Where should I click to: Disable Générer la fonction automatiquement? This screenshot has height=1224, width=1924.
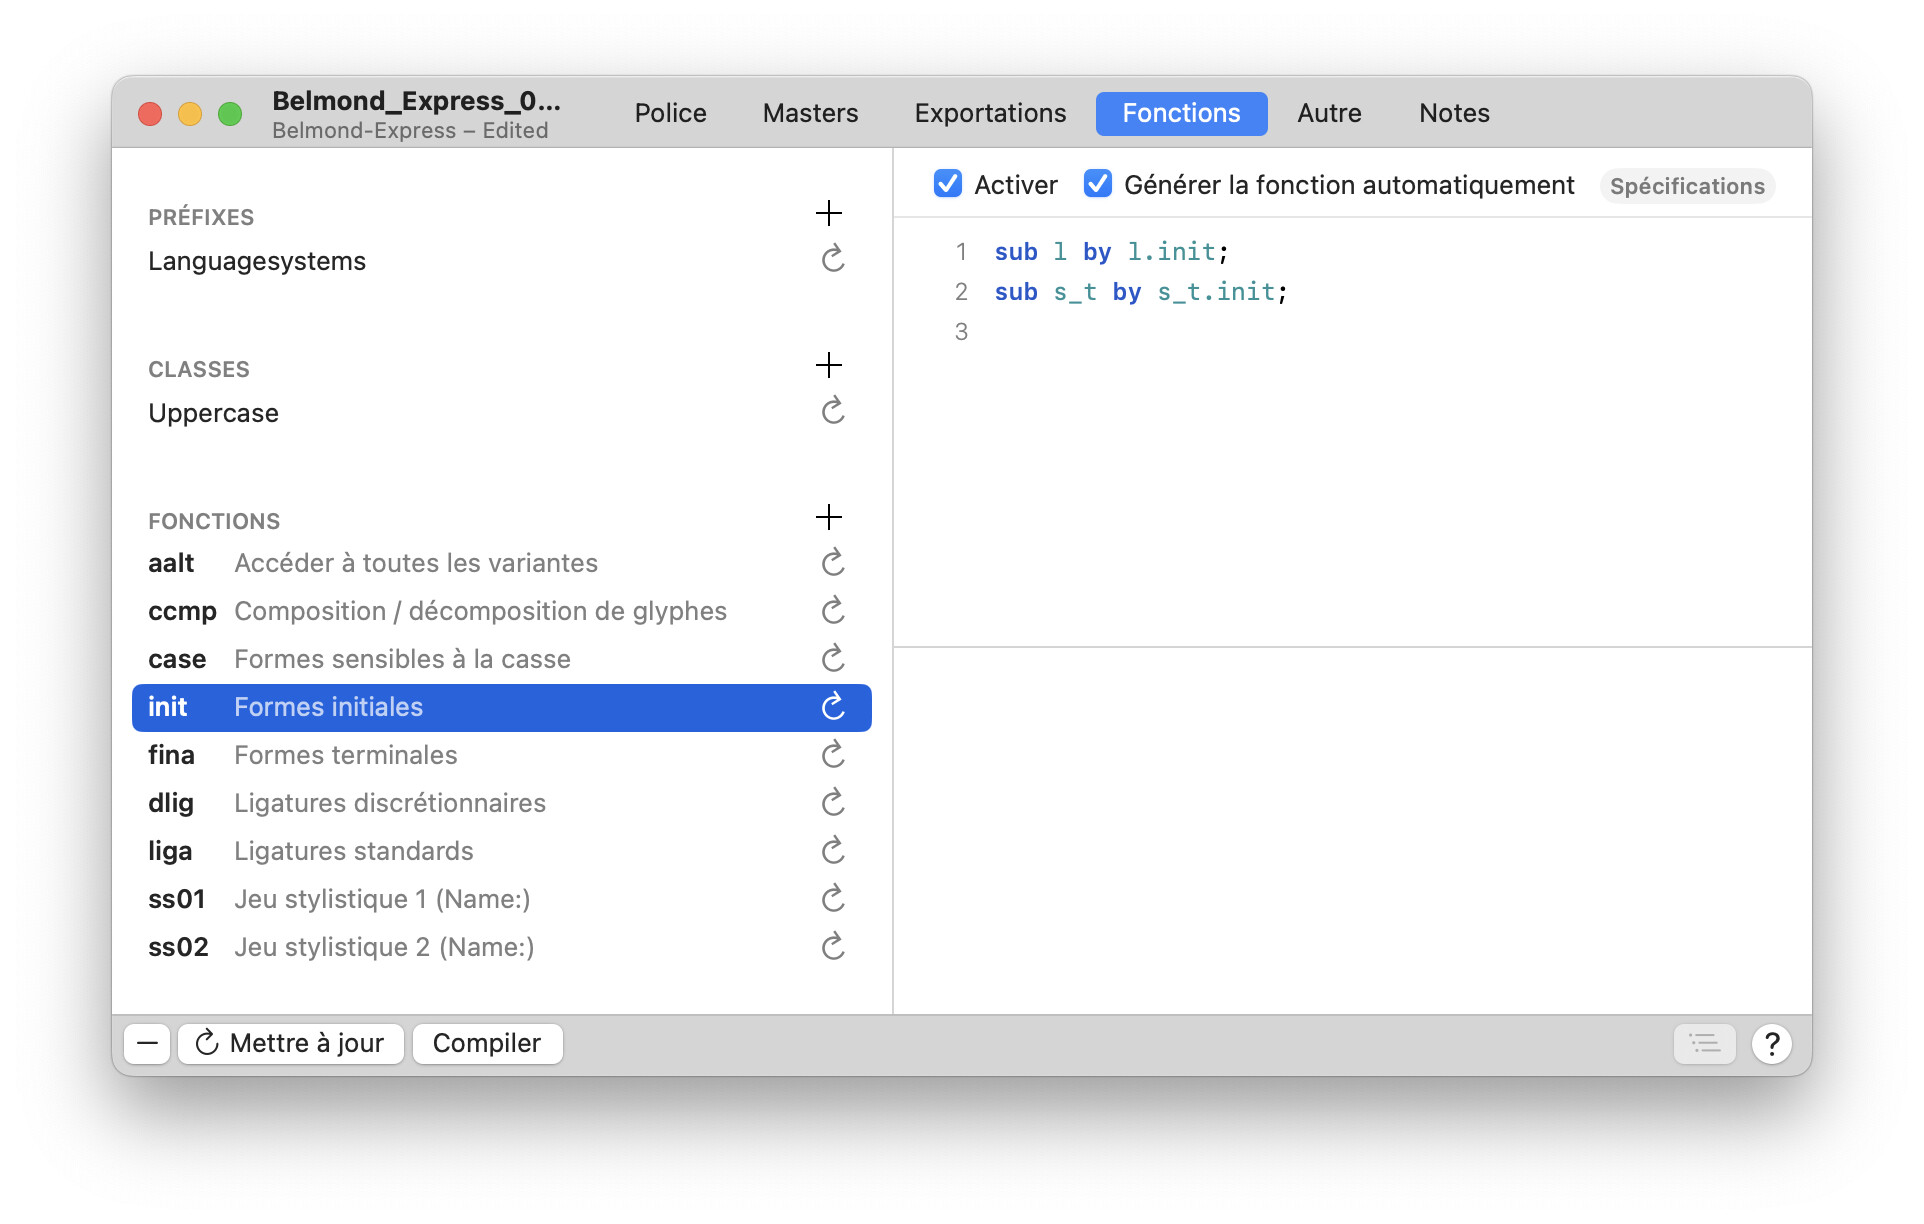tap(1097, 184)
